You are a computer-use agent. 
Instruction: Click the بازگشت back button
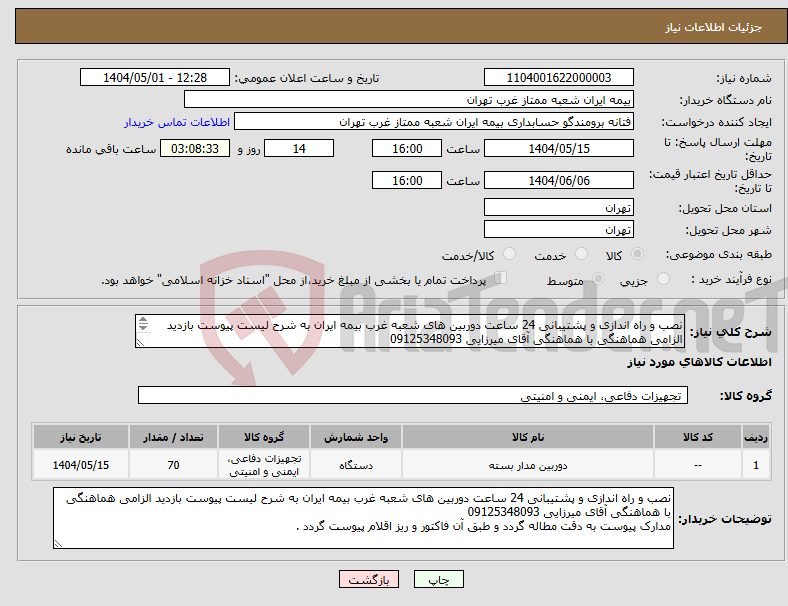tap(369, 579)
